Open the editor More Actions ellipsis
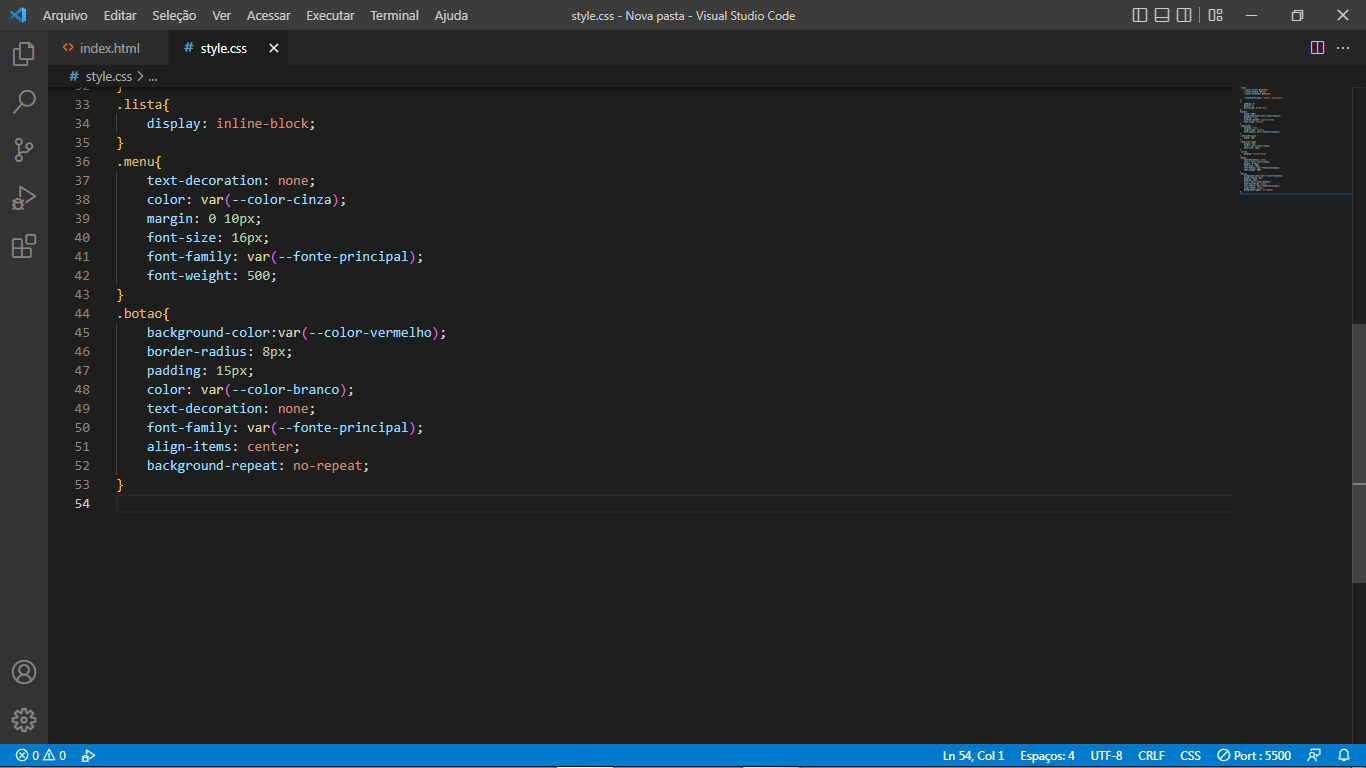This screenshot has height=768, width=1366. (1343, 48)
